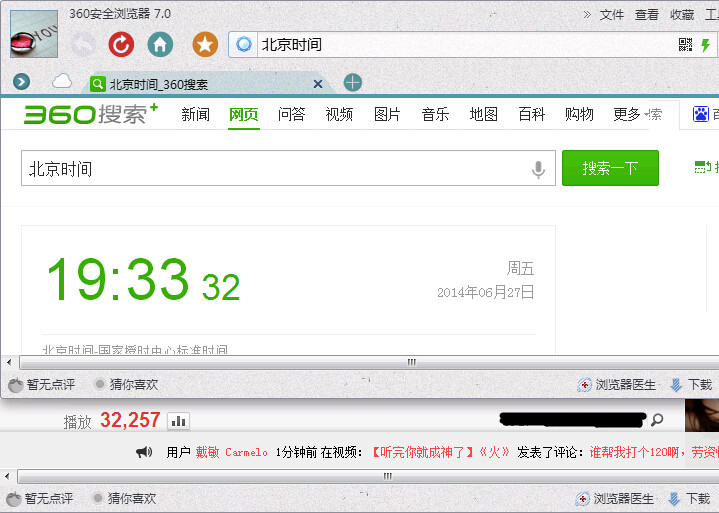This screenshot has width=719, height=513.
Task: Click the date 2014年06月27日
Action: [x=486, y=292]
